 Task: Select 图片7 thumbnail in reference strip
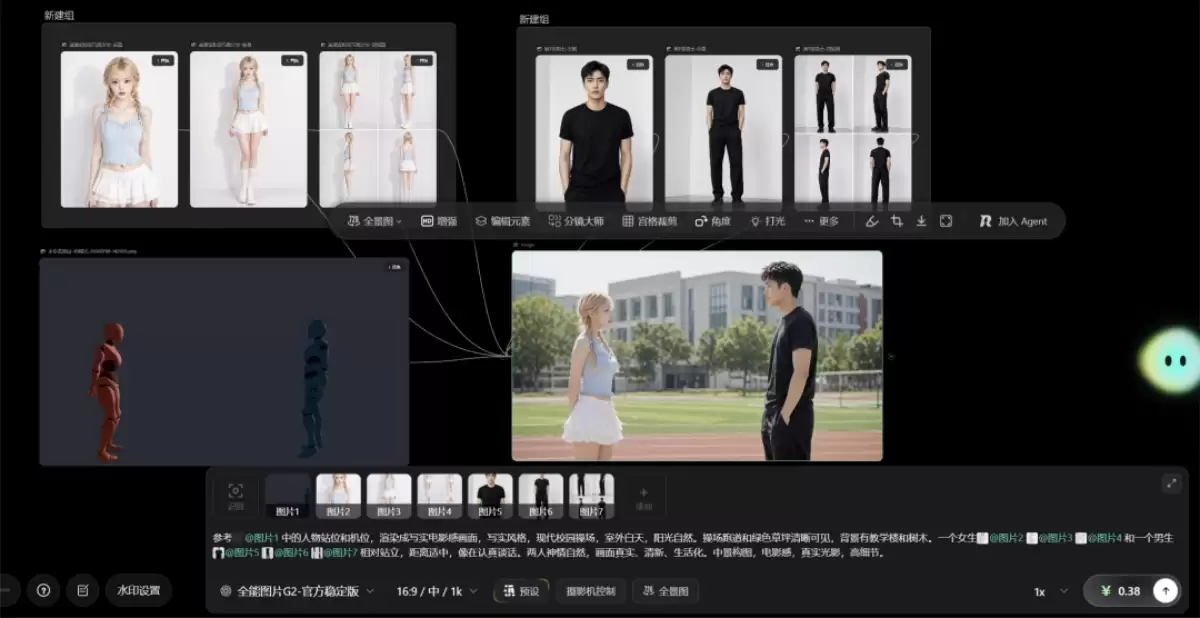point(591,495)
